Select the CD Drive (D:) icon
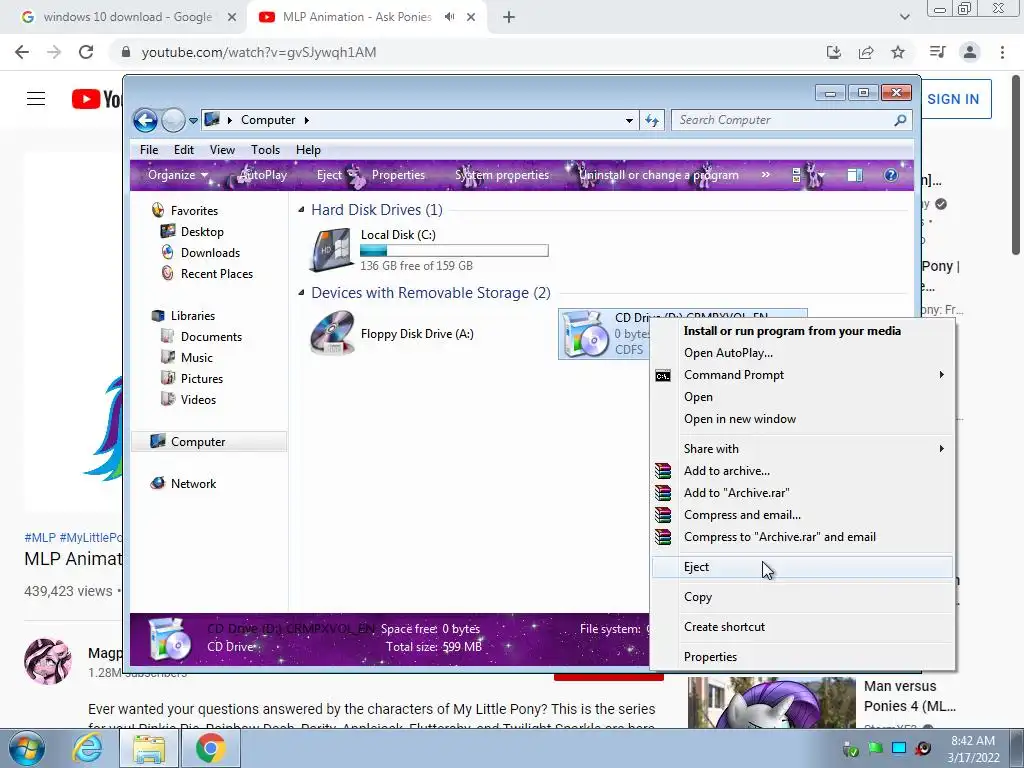Image resolution: width=1024 pixels, height=768 pixels. point(586,334)
